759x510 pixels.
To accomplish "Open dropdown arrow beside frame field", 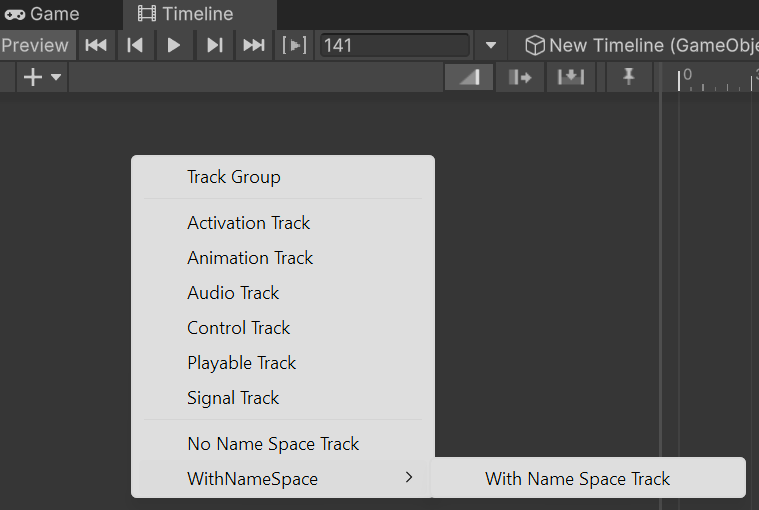I will [x=491, y=45].
